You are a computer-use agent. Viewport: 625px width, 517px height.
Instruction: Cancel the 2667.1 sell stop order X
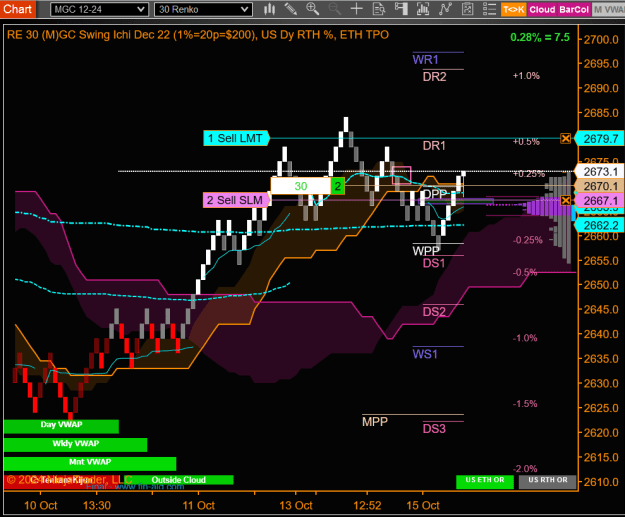click(566, 200)
